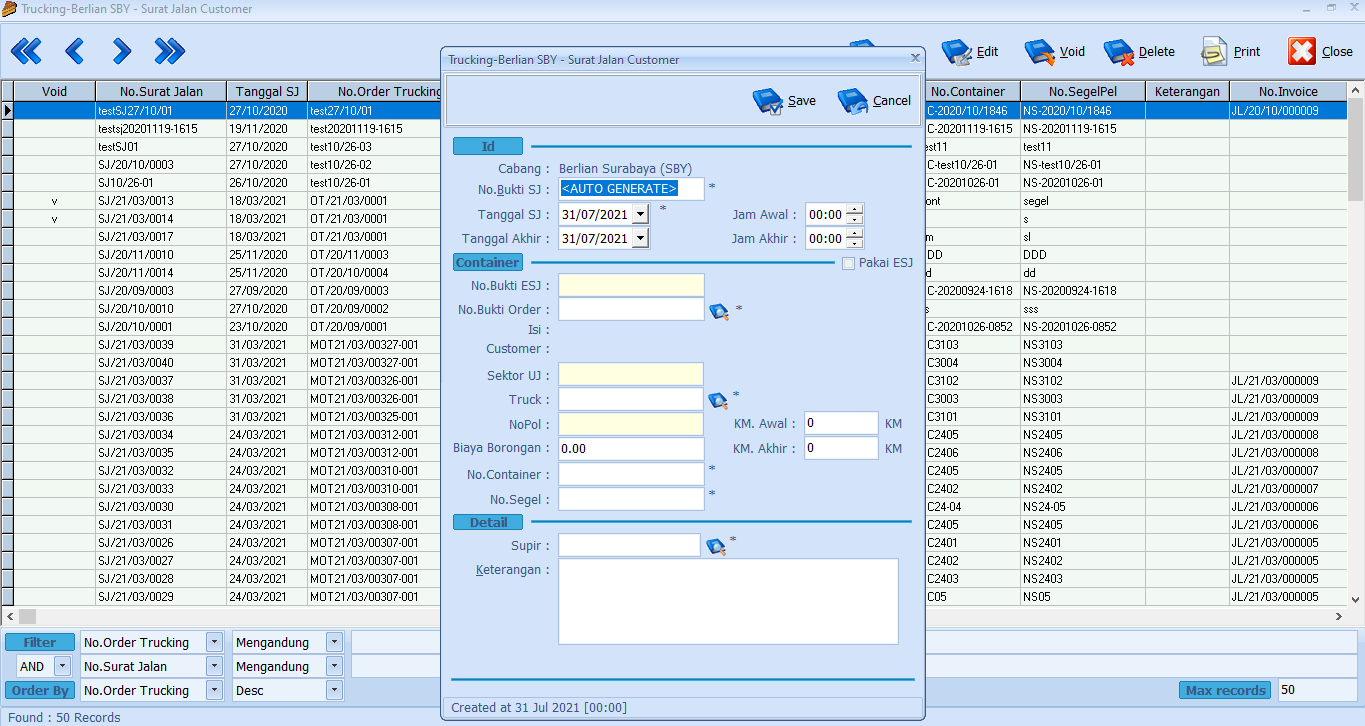Click the Delete toolbar button
The image size is (1365, 726).
1139,52
